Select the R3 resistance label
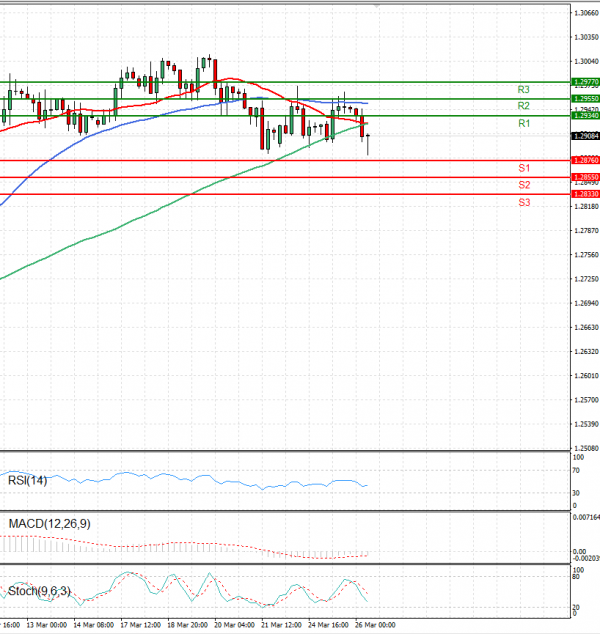The height and width of the screenshot is (634, 600). tap(523, 89)
